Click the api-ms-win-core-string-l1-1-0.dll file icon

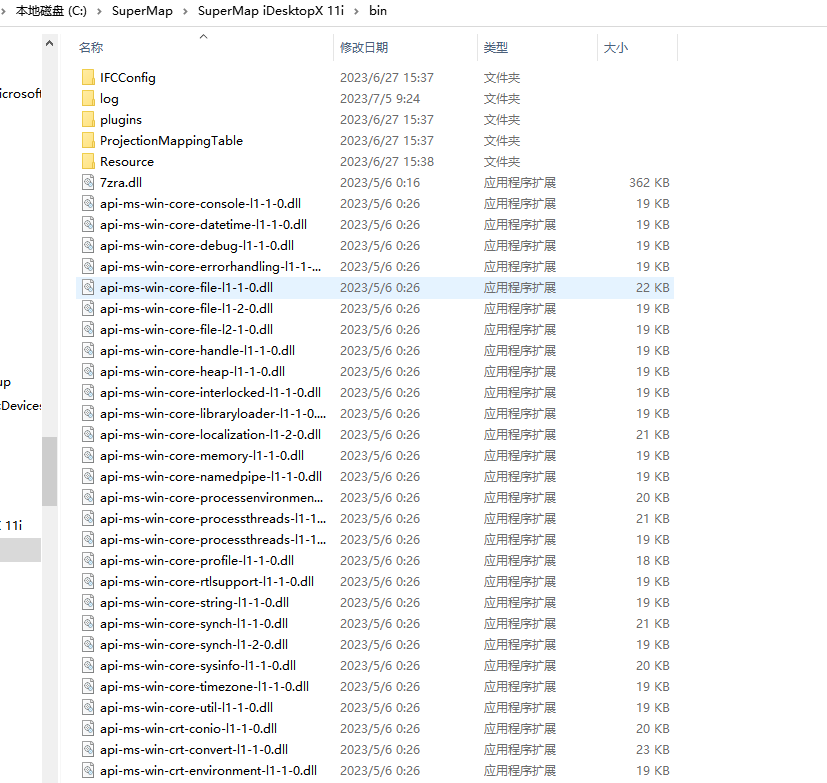pos(88,603)
